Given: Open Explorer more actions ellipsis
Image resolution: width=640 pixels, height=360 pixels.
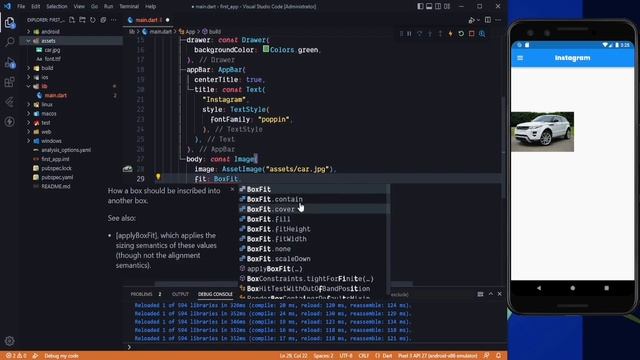Looking at the screenshot, I should click(113, 20).
